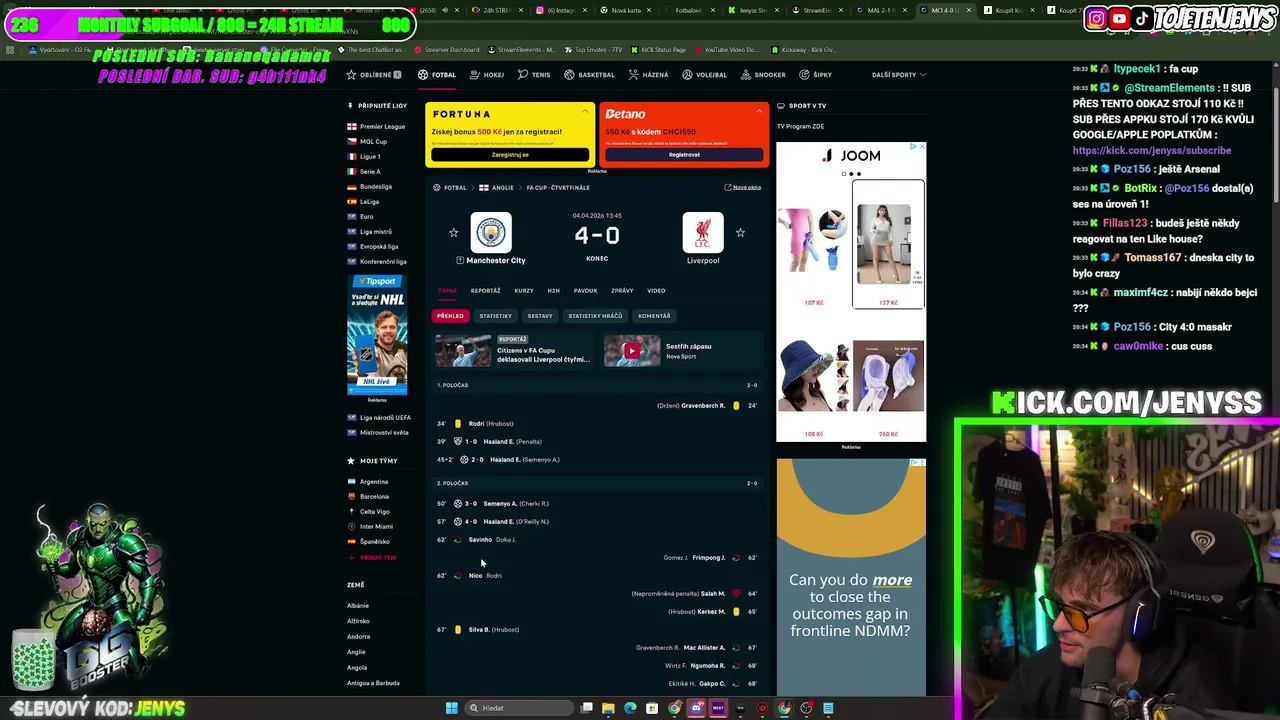Switch to H2H match tab
The width and height of the screenshot is (1280, 720).
(x=553, y=291)
